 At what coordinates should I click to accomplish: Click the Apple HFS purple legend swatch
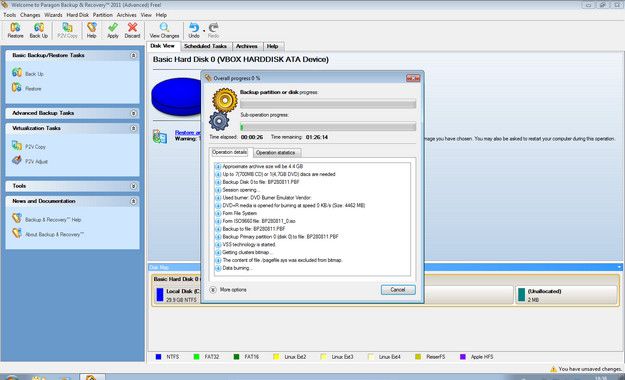click(x=463, y=357)
